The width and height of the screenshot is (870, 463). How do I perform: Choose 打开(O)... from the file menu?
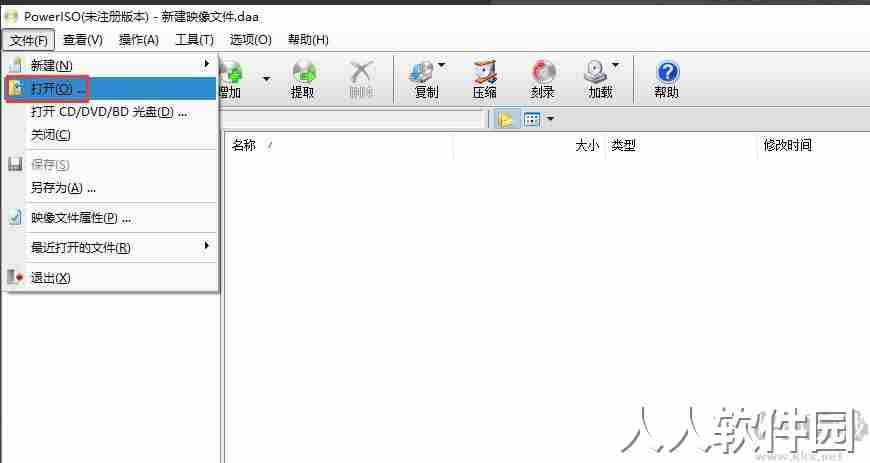pos(111,89)
